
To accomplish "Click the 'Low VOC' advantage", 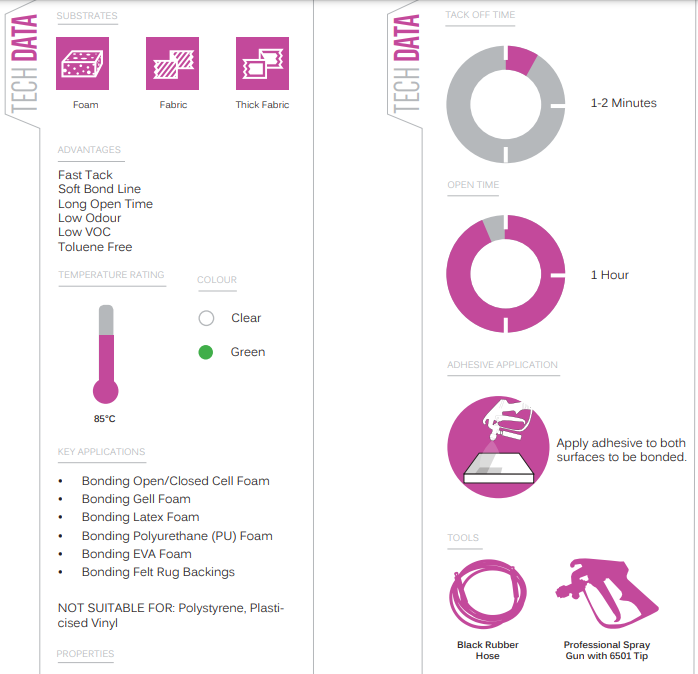I will [84, 232].
